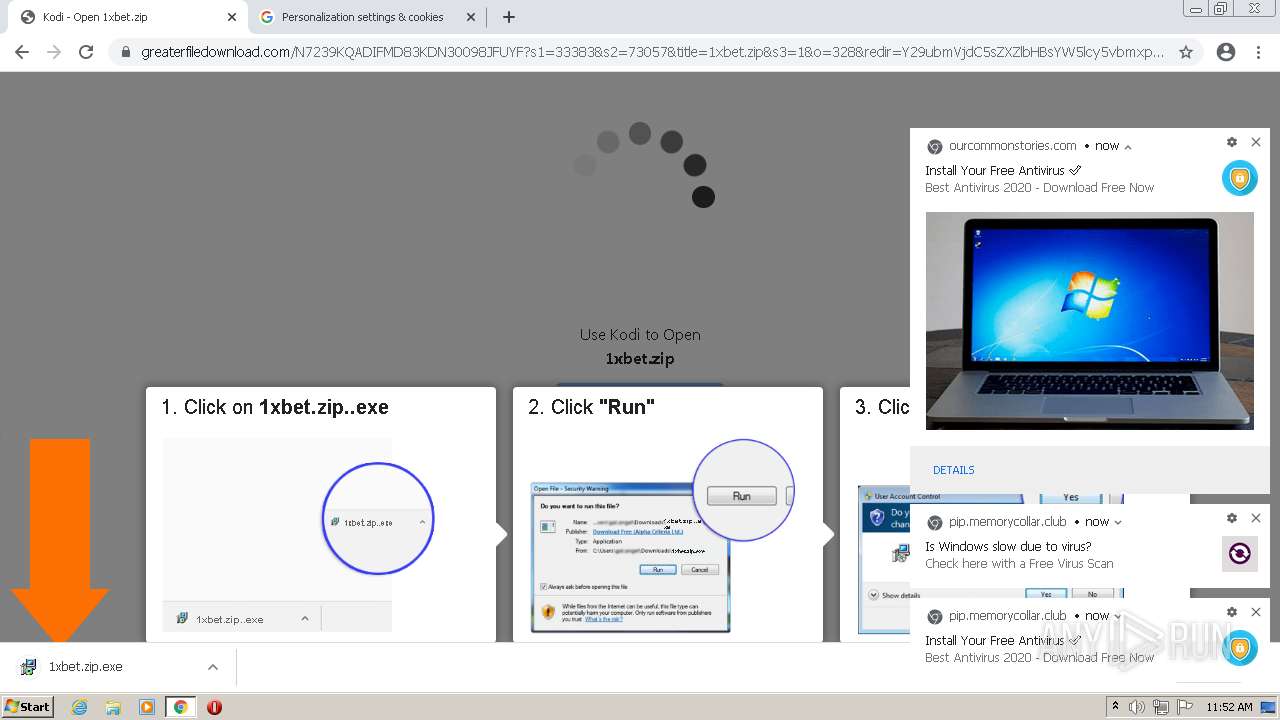This screenshot has width=1280, height=720.
Task: Expand download options chevron for 1xbet.zip.exe
Action: [212, 667]
